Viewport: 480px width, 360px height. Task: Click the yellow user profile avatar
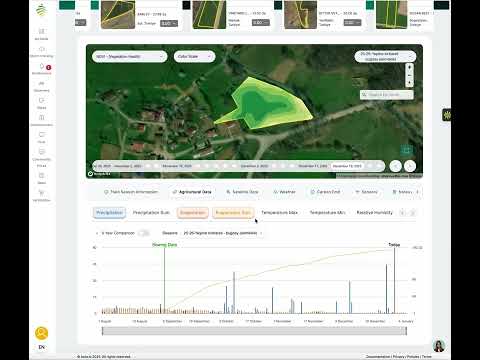tap(42, 333)
